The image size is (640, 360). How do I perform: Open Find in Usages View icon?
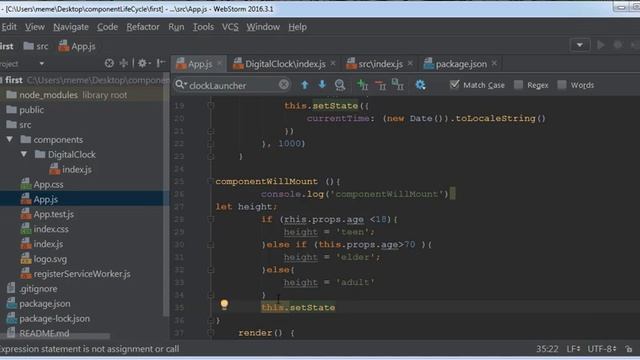coord(340,85)
